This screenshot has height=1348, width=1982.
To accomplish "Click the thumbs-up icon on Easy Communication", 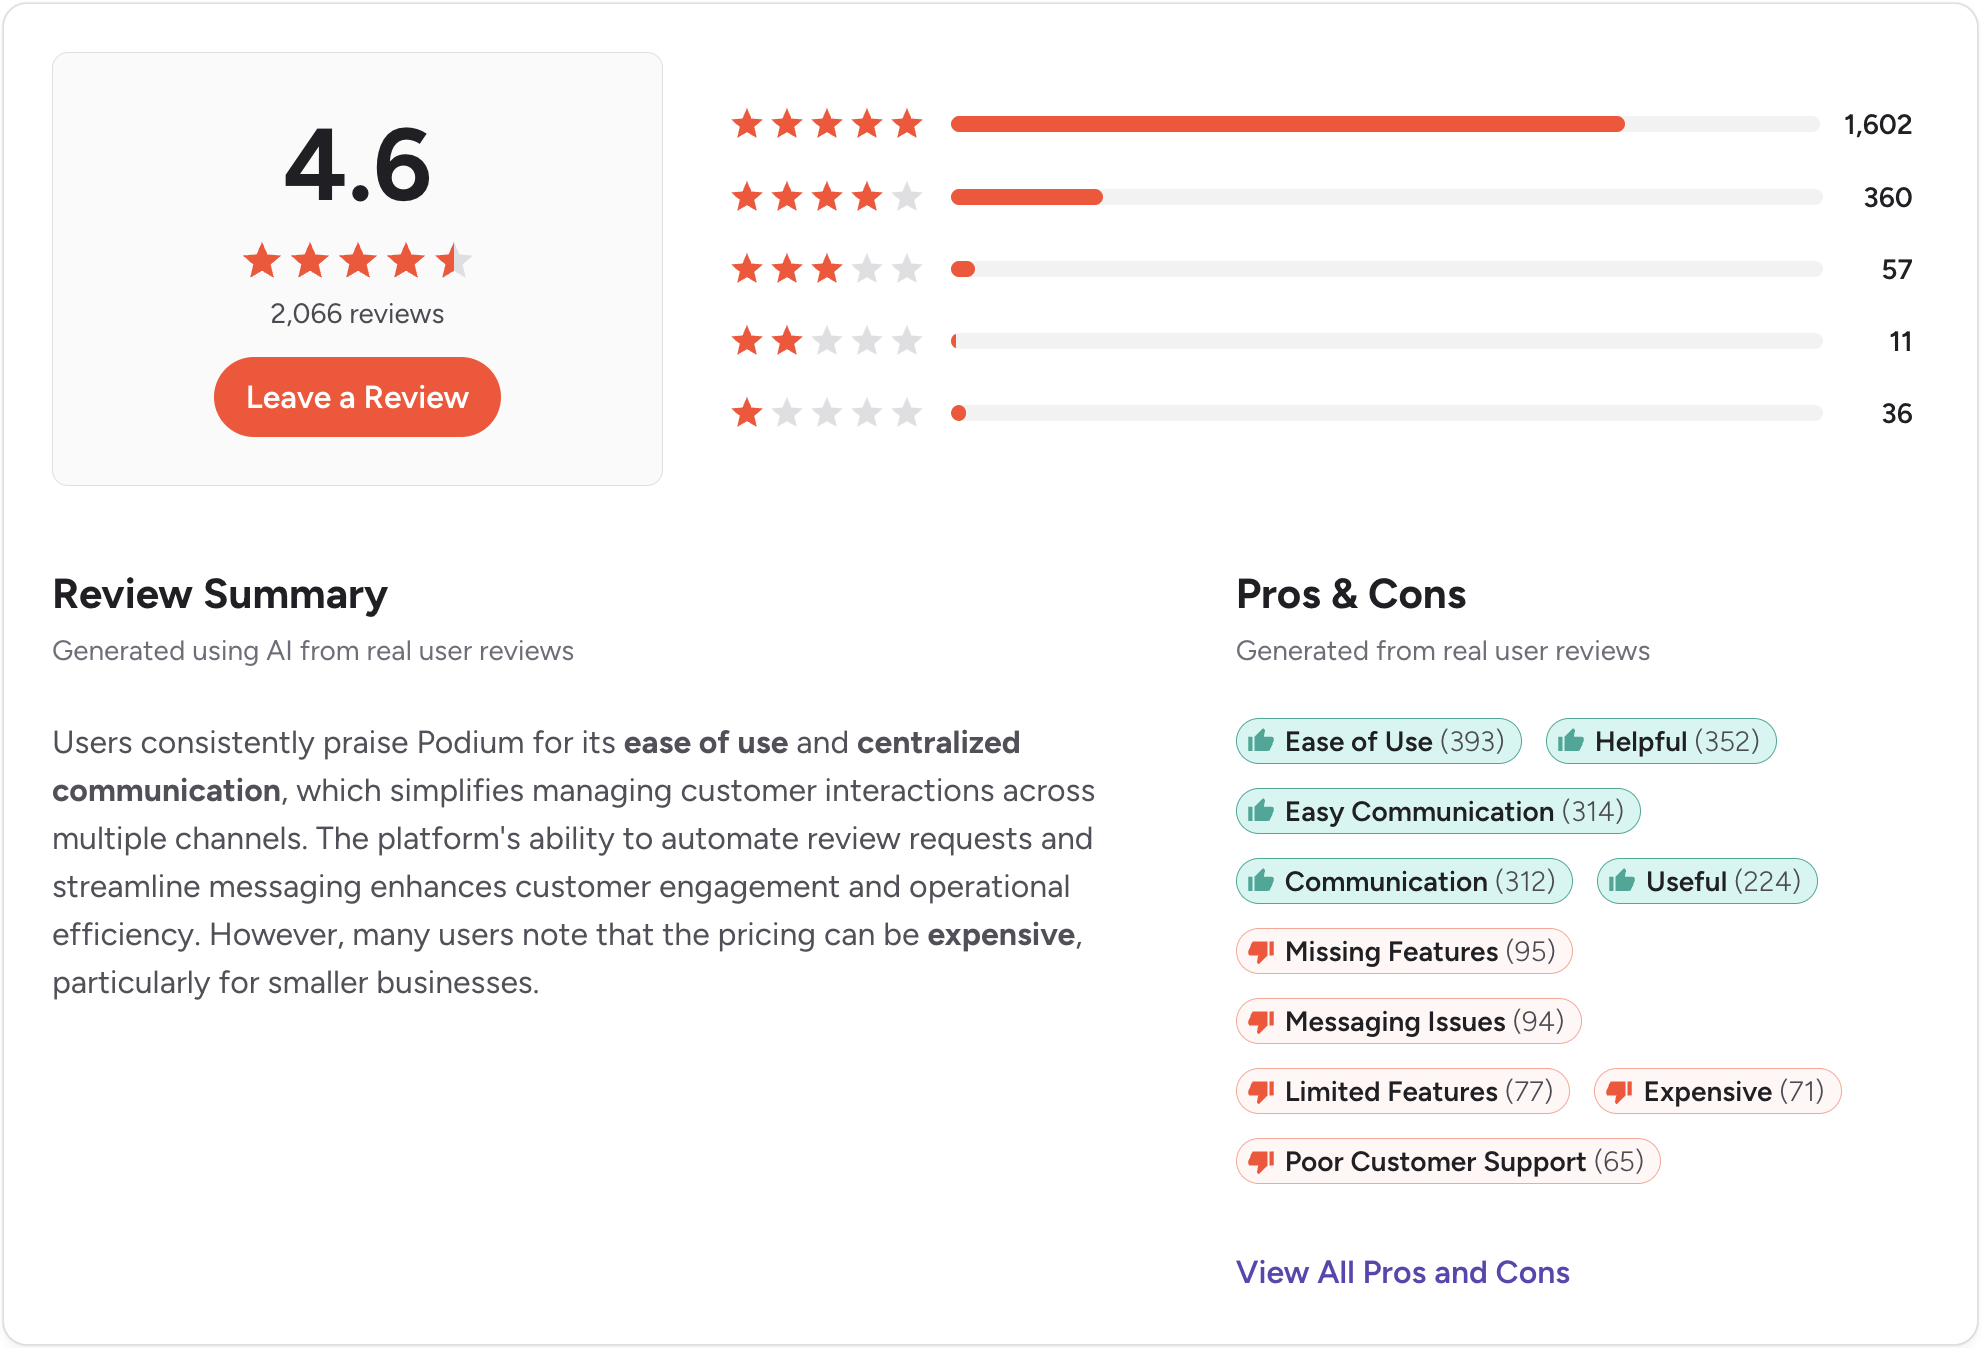I will pos(1261,811).
